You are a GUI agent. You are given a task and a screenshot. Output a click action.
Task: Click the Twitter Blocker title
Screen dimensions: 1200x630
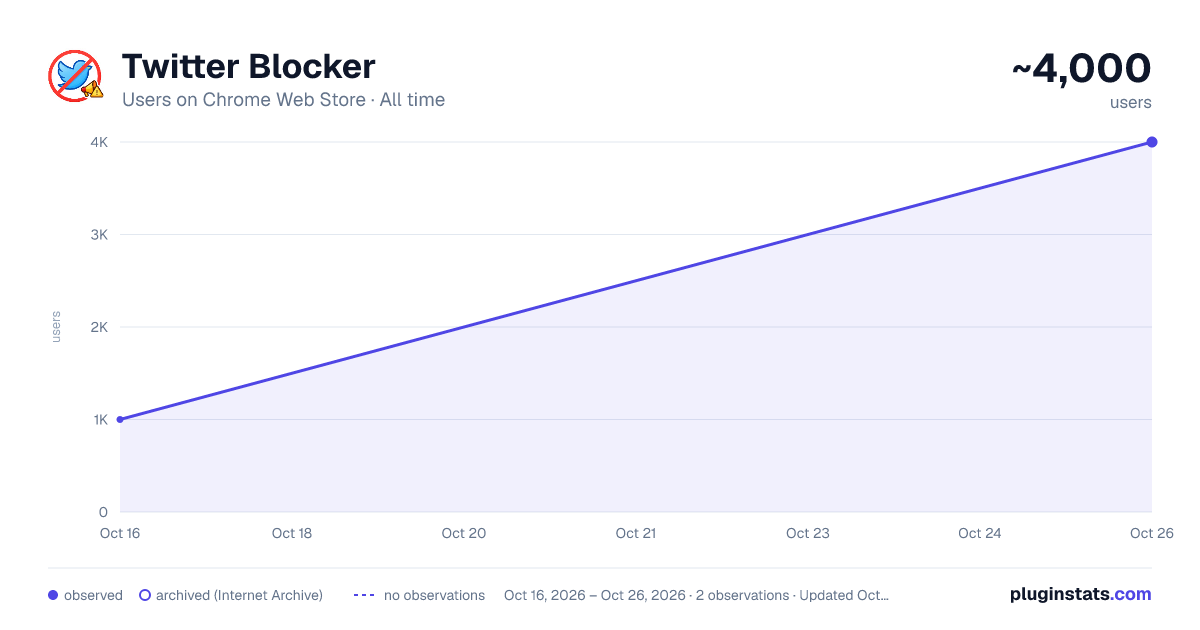(248, 67)
